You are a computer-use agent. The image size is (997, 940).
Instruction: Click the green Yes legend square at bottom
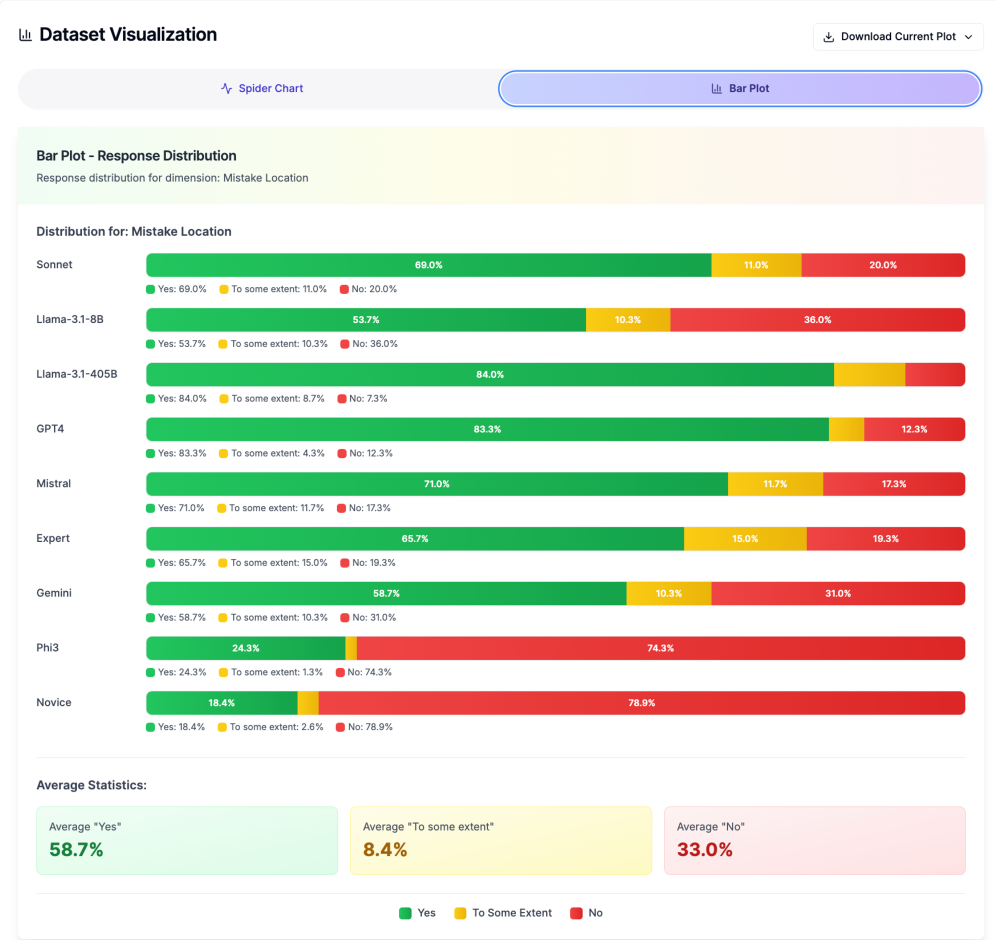pos(405,913)
